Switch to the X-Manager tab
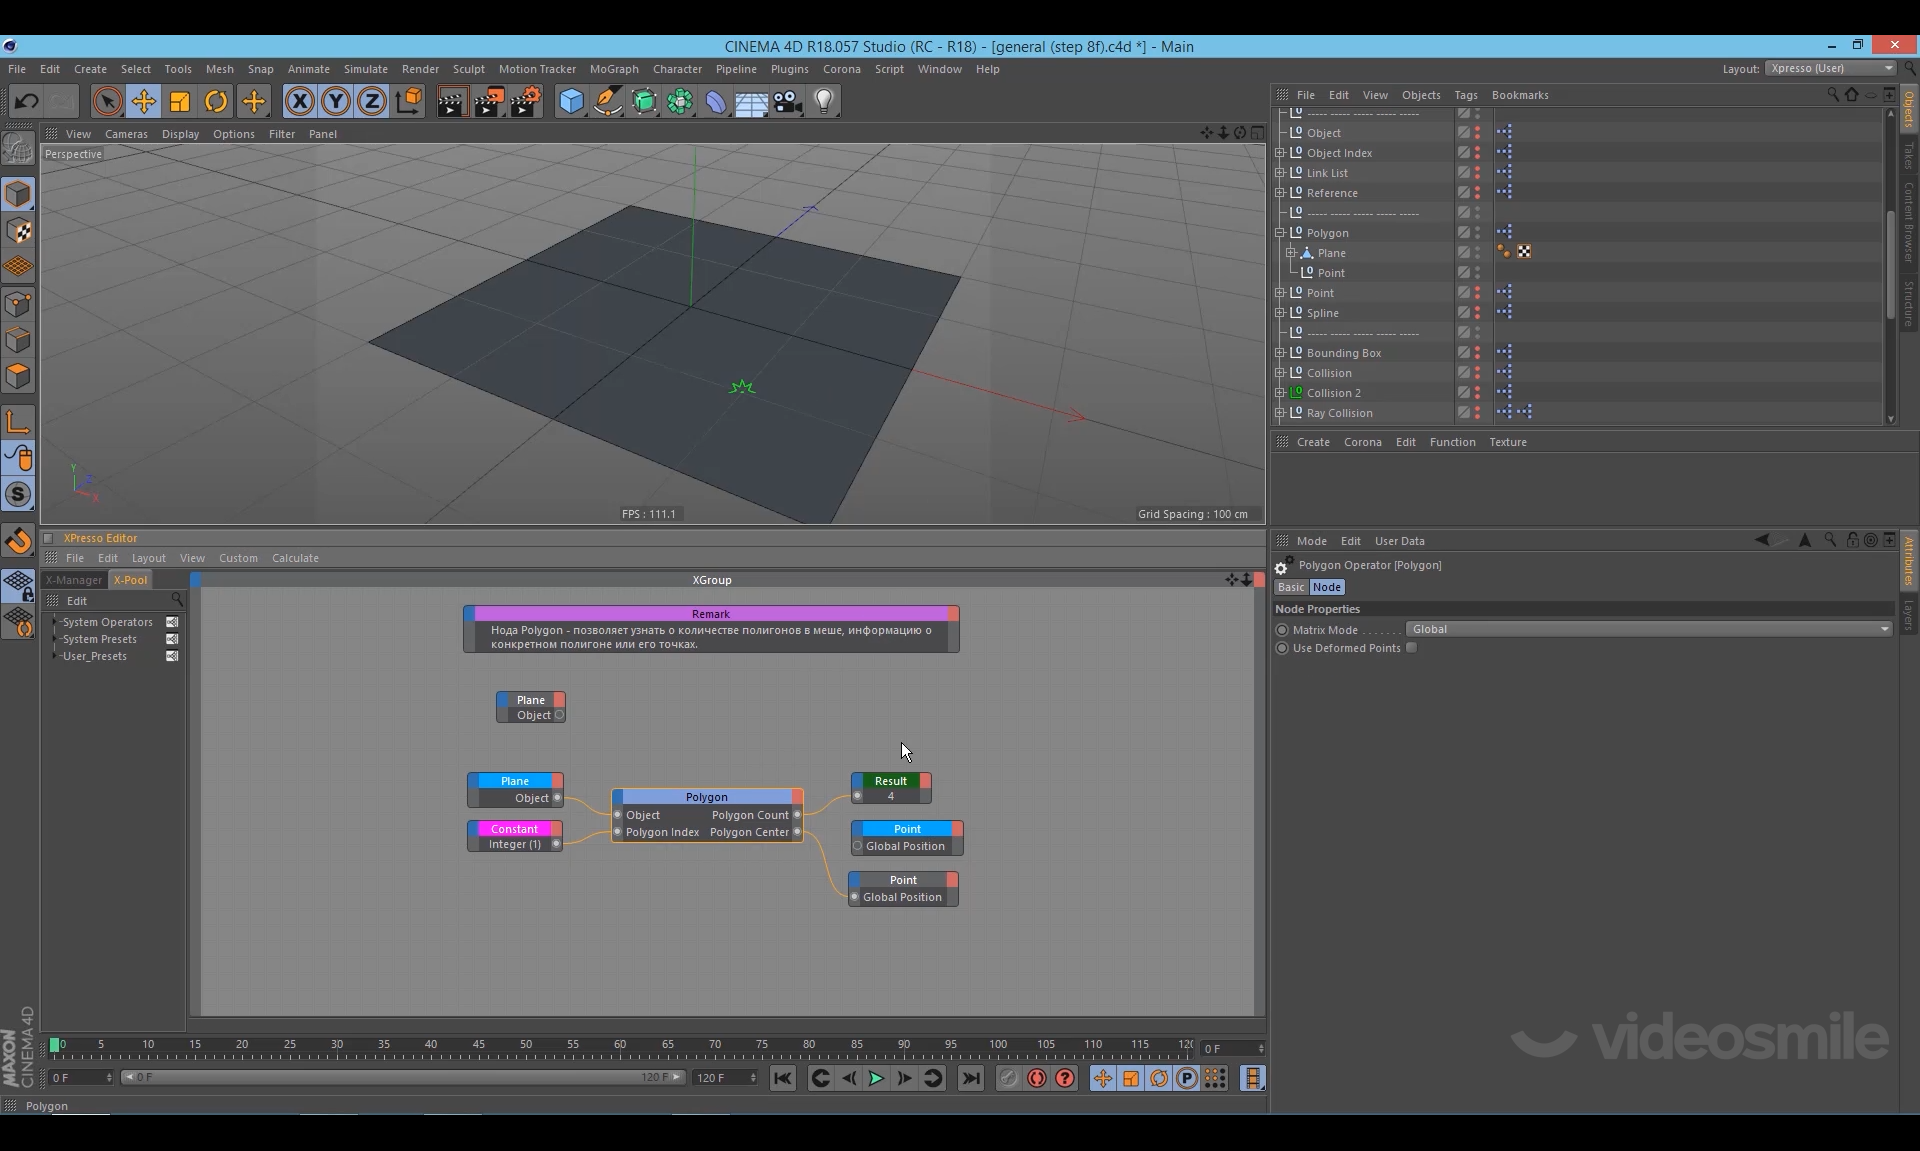Image resolution: width=1920 pixels, height=1151 pixels. point(74,580)
